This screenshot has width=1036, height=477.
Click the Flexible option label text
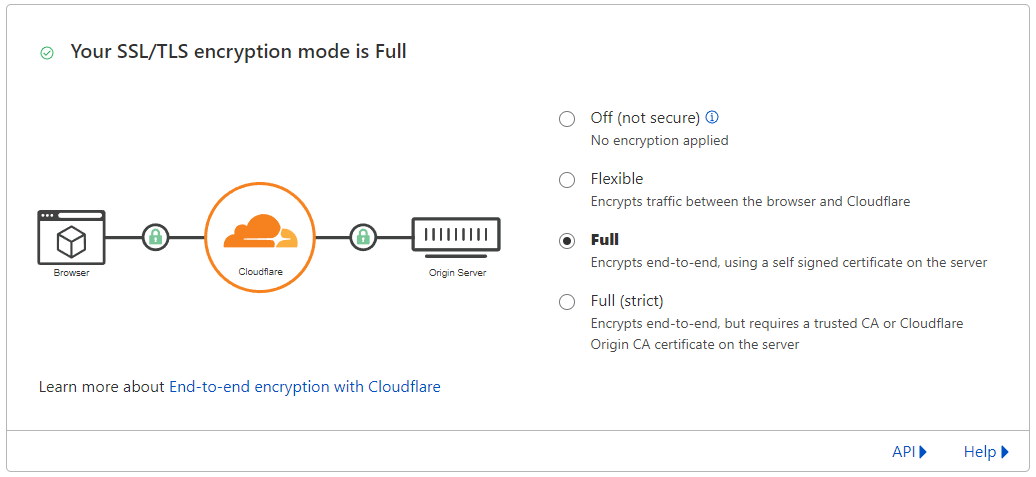617,179
